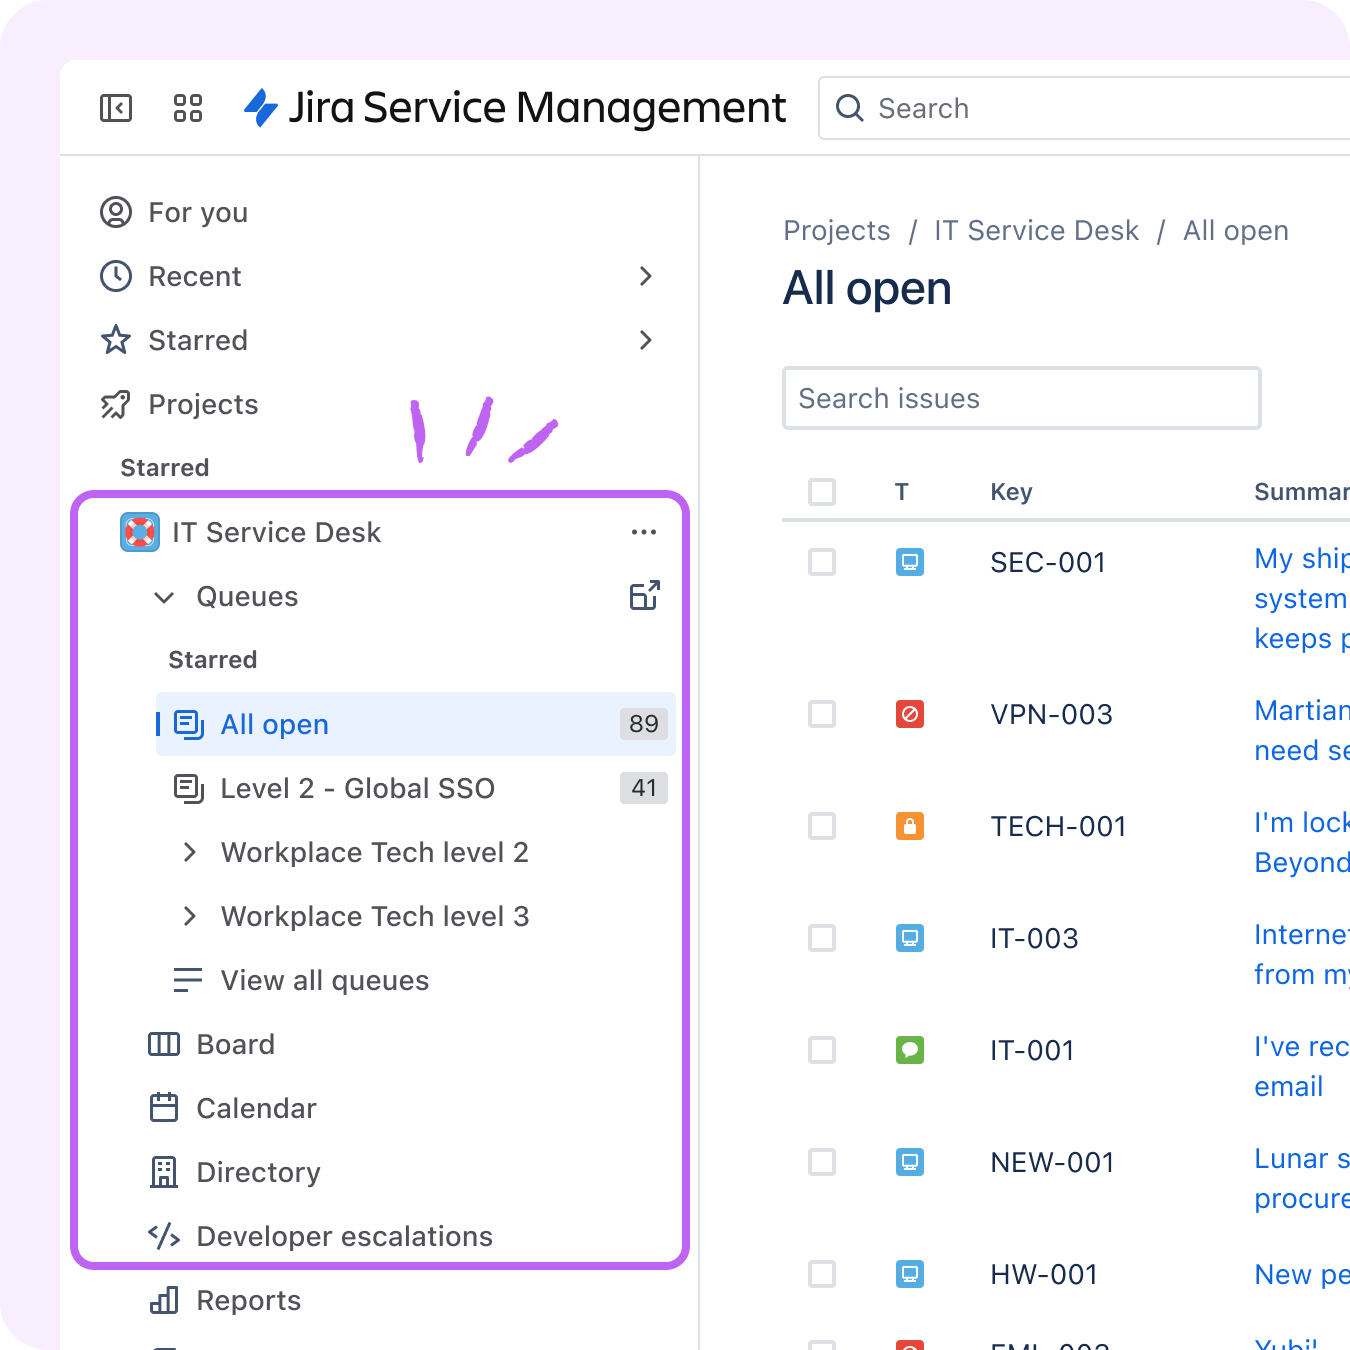
Task: Select the Level 2 - Global SSO queue
Action: (x=357, y=788)
